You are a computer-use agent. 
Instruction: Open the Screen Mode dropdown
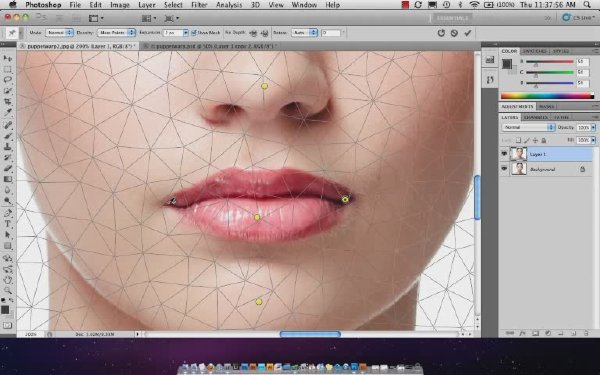171,18
